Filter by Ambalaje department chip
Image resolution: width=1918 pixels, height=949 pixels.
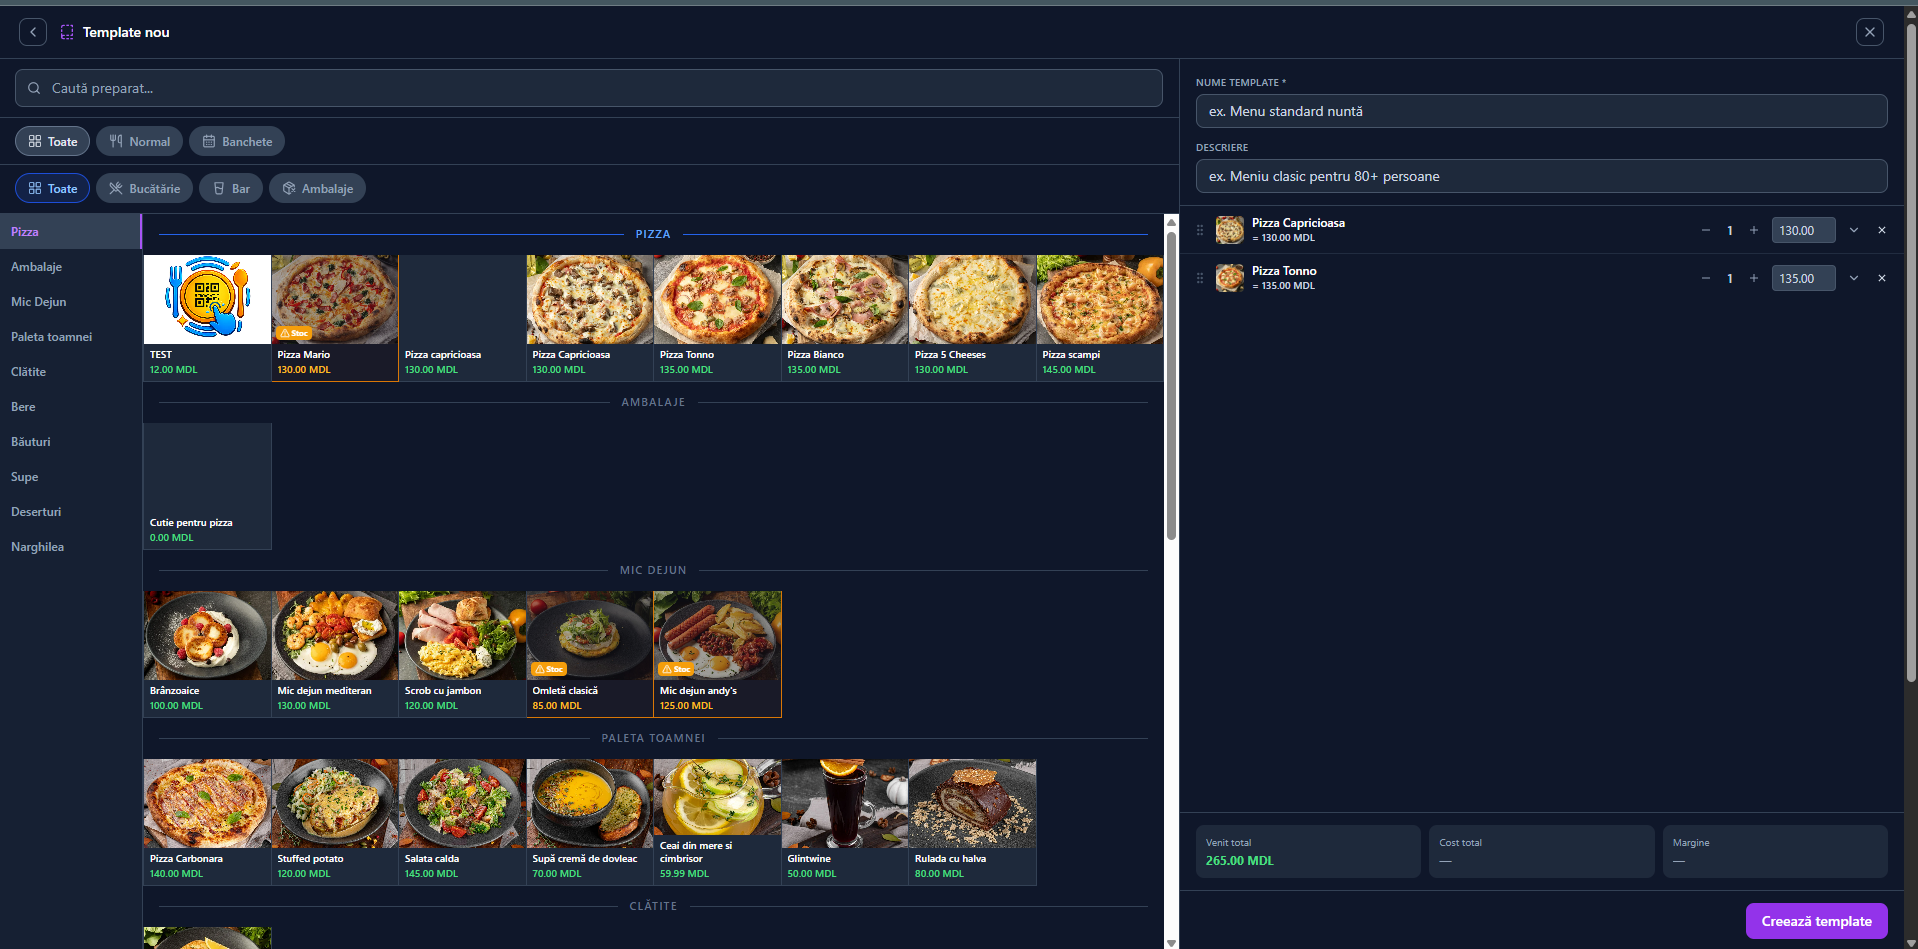(317, 188)
